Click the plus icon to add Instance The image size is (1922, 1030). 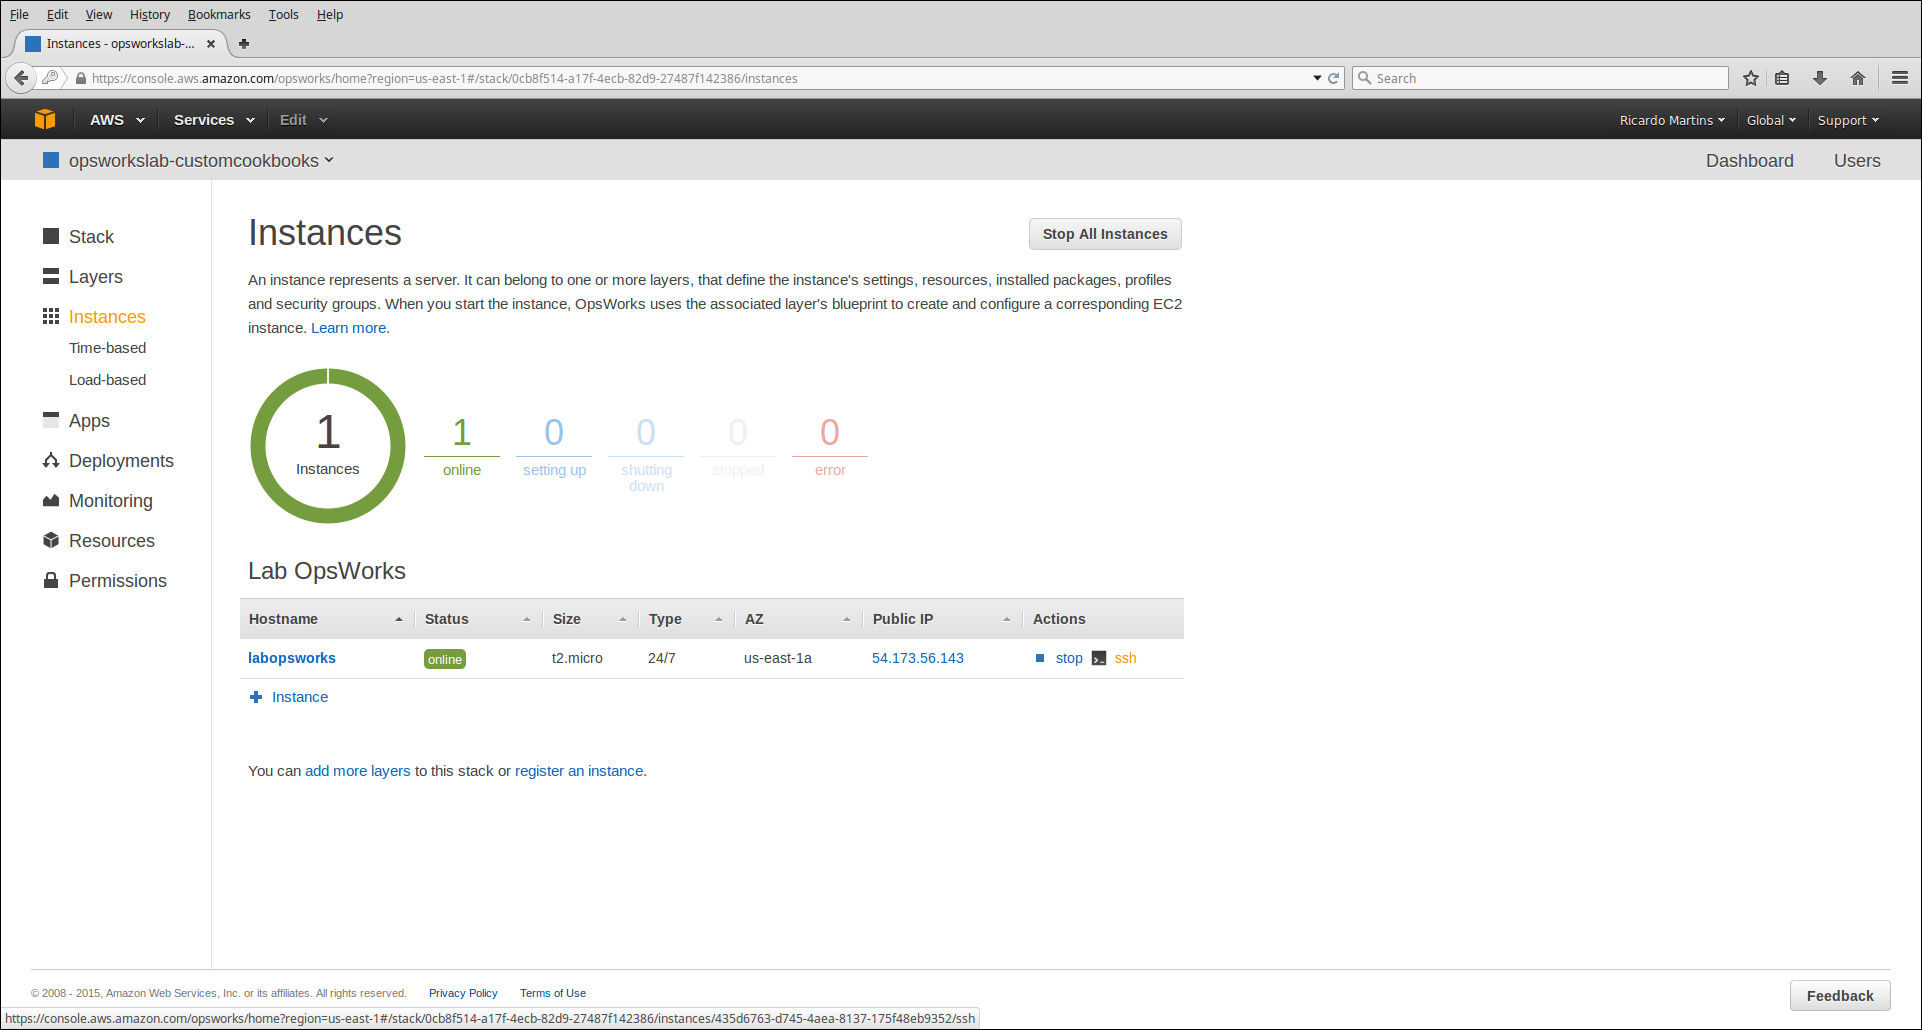coord(256,697)
